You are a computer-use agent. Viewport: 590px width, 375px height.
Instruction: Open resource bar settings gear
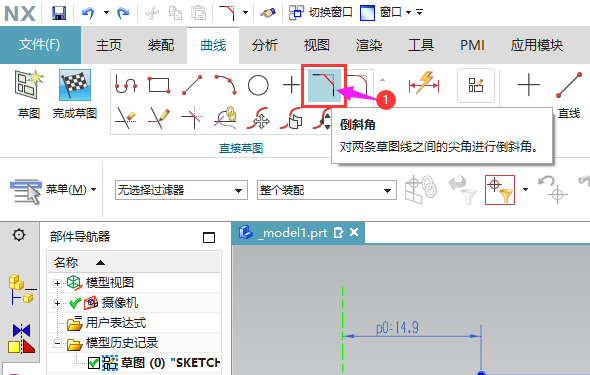click(x=19, y=235)
